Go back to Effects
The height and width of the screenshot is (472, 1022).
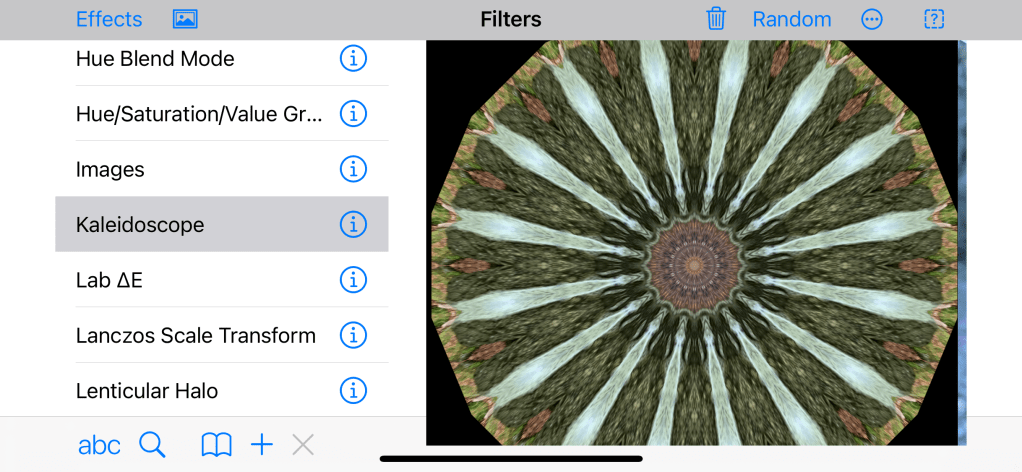(109, 19)
